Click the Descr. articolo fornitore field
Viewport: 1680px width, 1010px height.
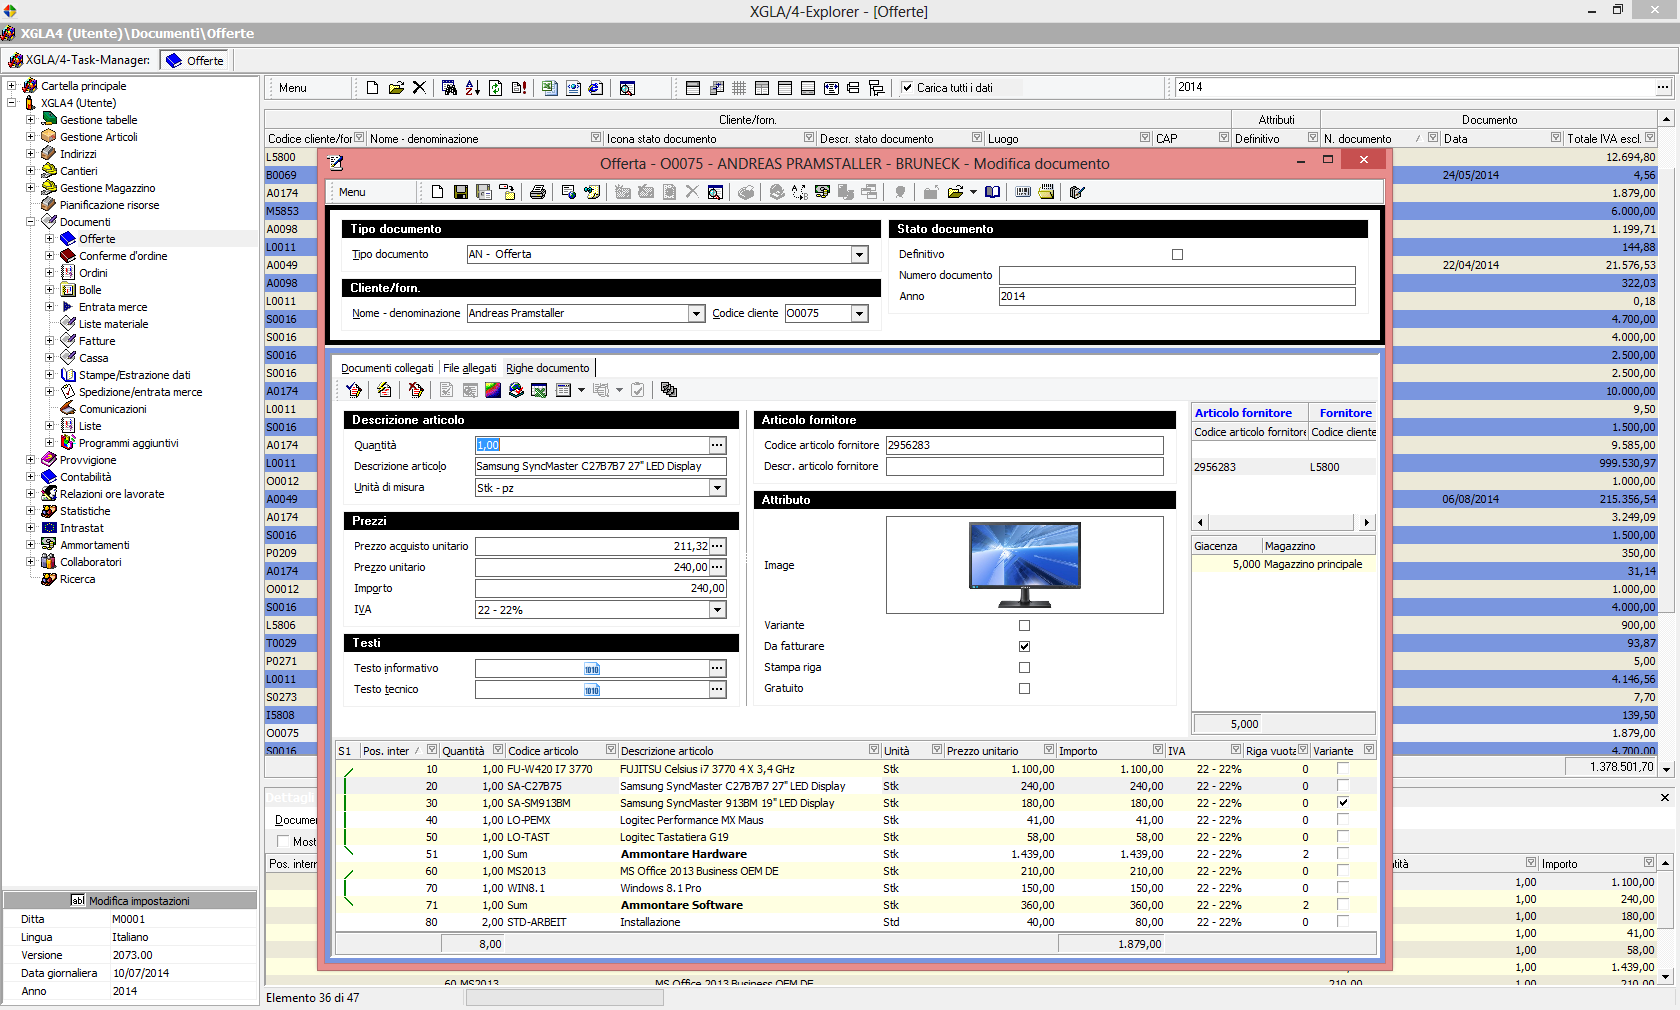1024,467
